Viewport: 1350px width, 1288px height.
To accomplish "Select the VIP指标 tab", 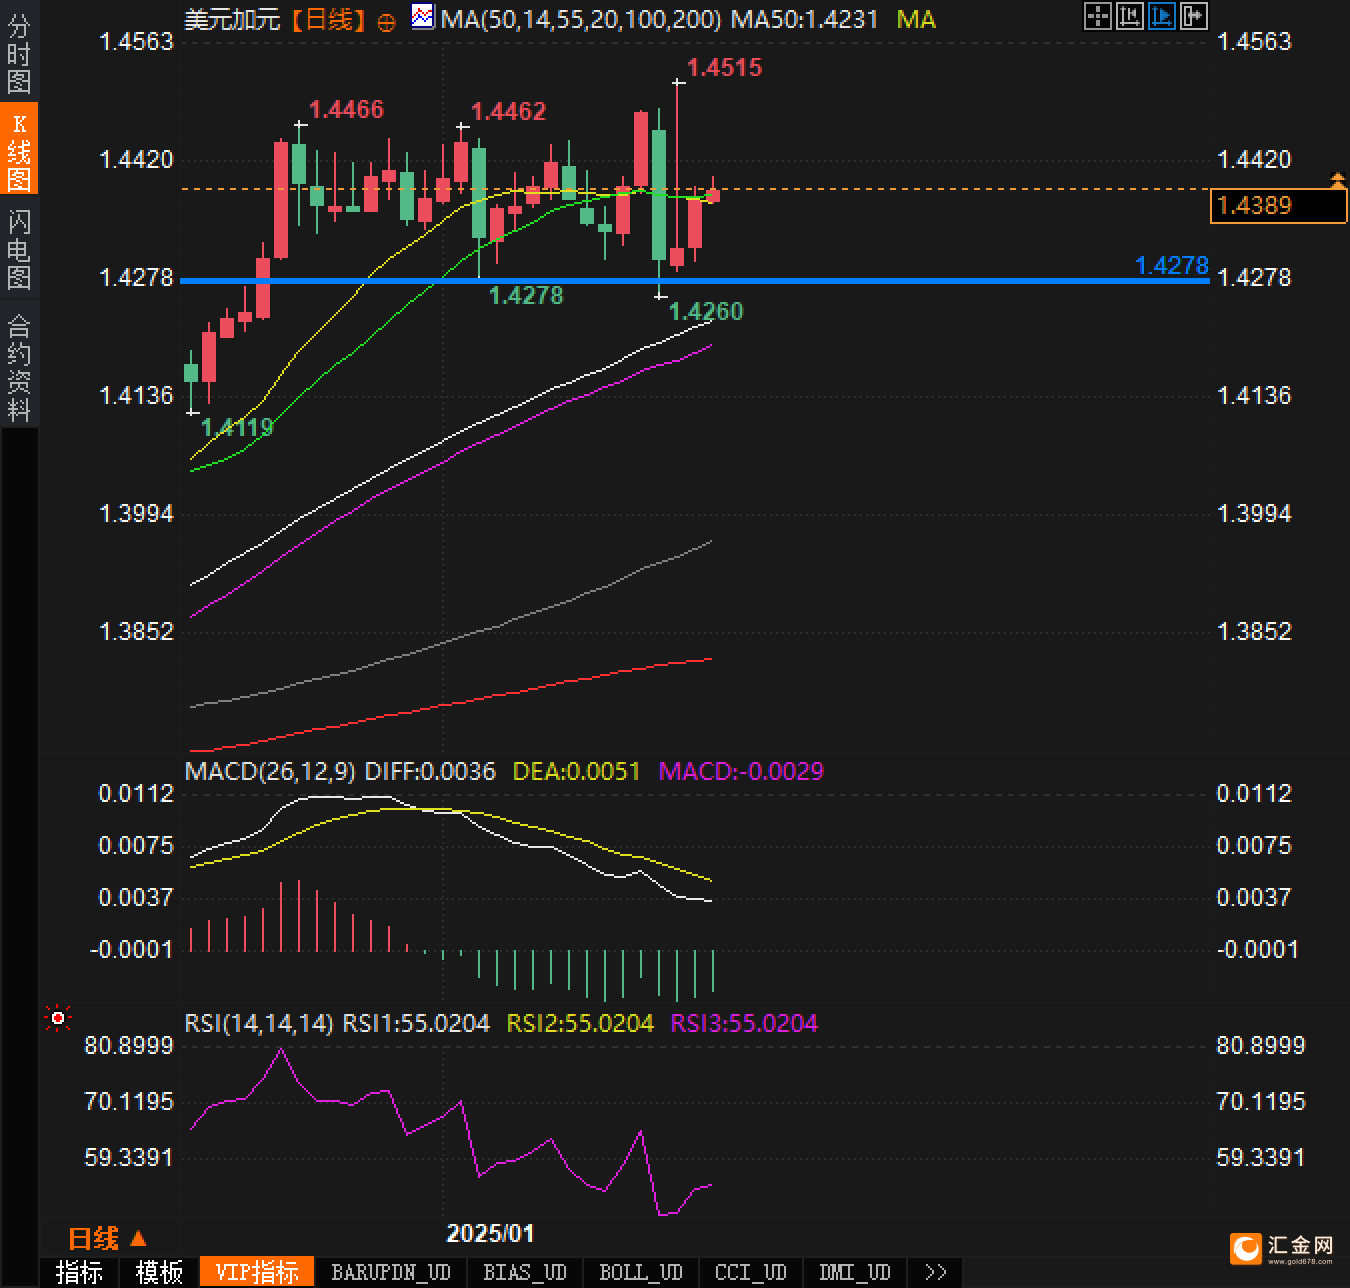I will coord(257,1272).
